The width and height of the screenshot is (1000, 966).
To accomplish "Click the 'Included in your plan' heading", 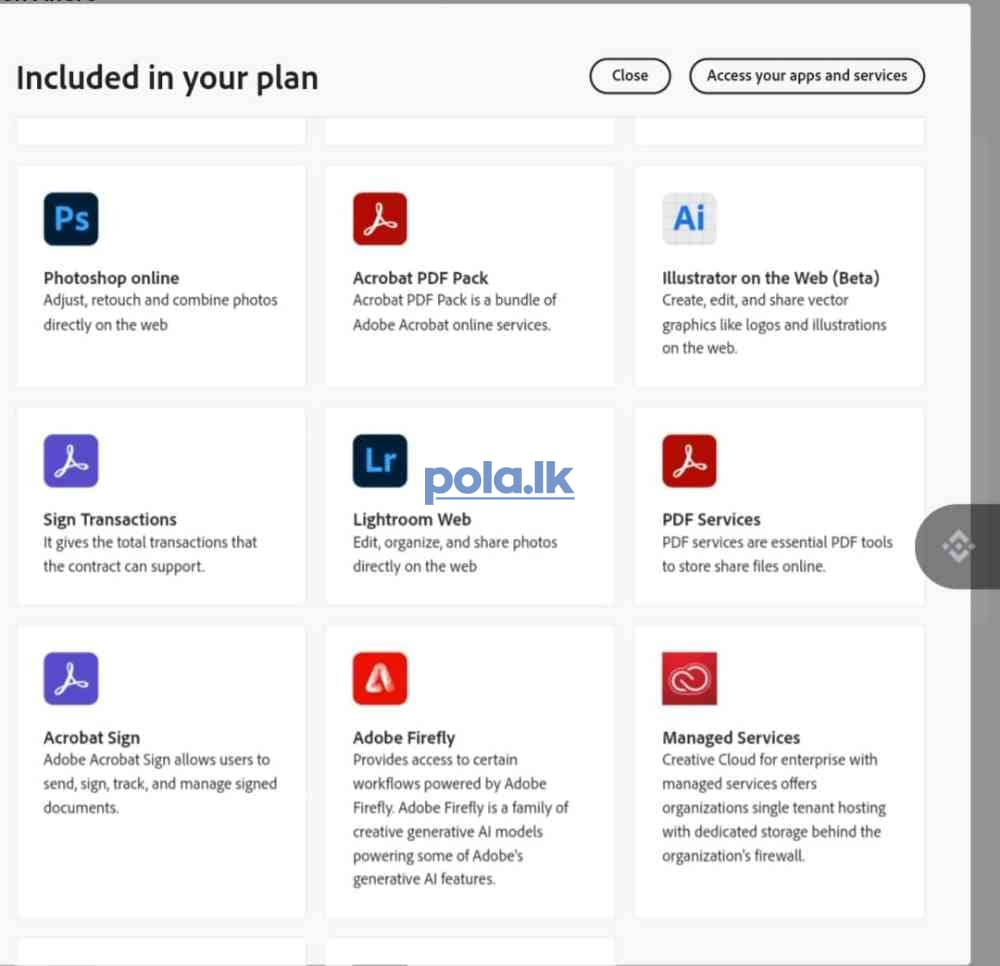I will point(167,78).
